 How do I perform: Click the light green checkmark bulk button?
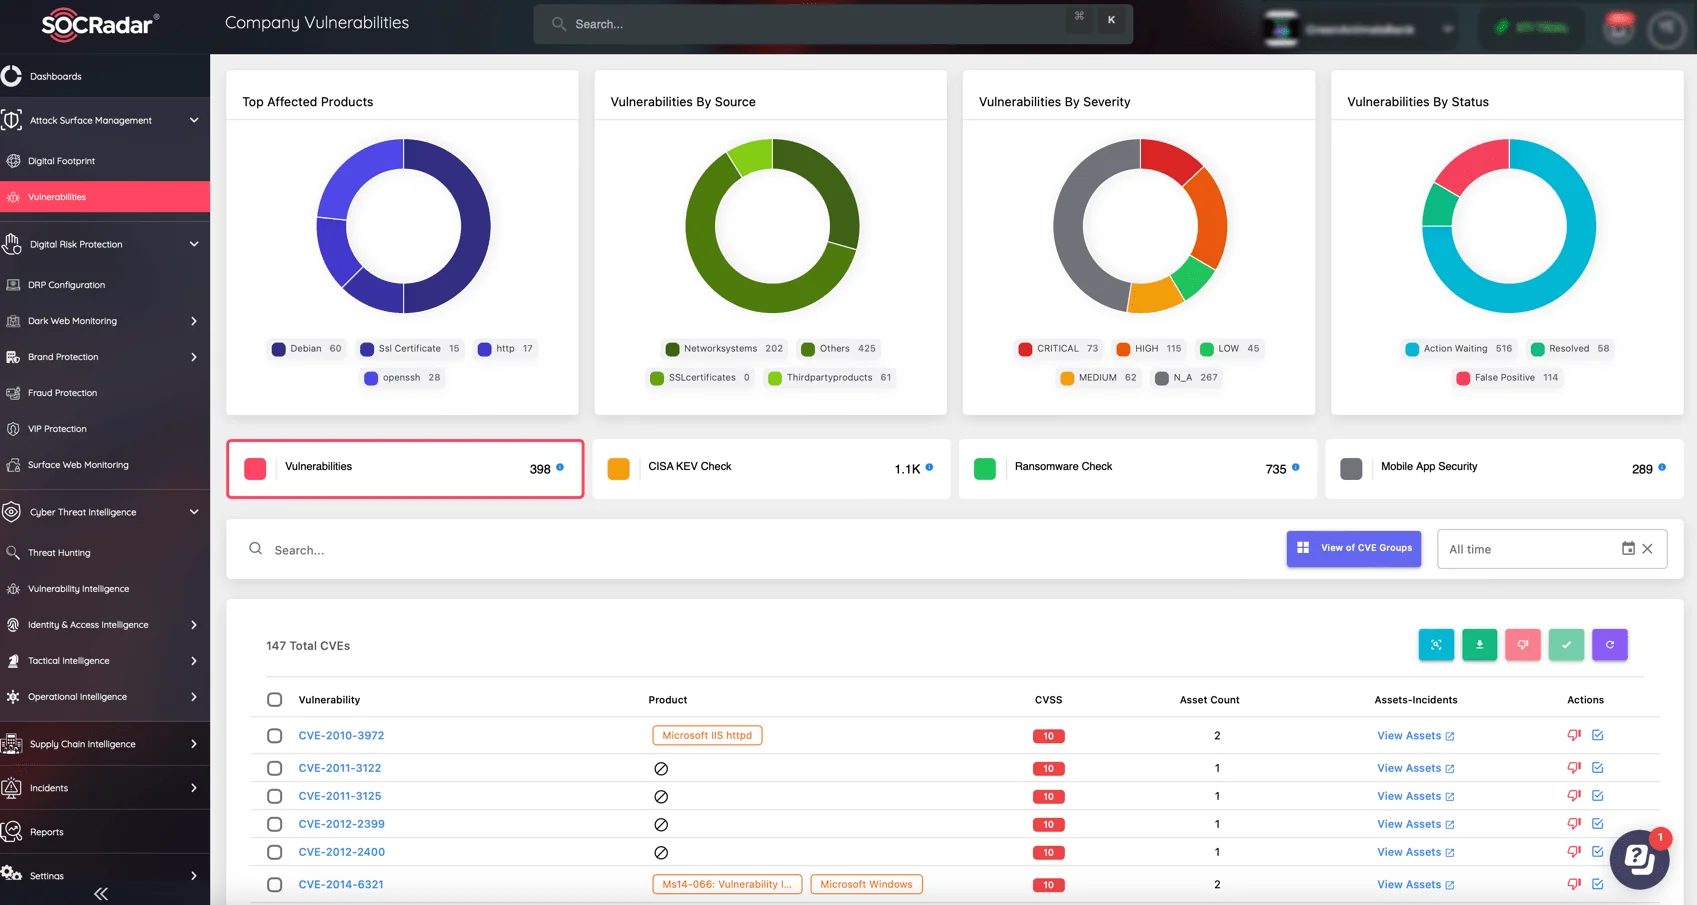click(x=1566, y=645)
